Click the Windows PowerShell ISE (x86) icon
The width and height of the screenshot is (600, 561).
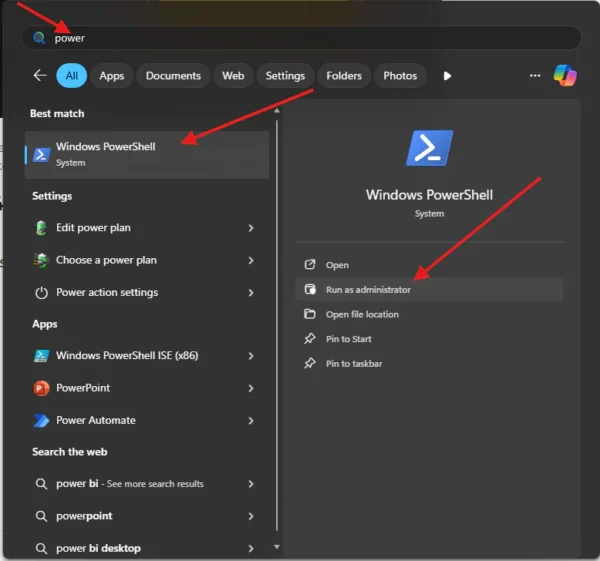click(x=41, y=356)
